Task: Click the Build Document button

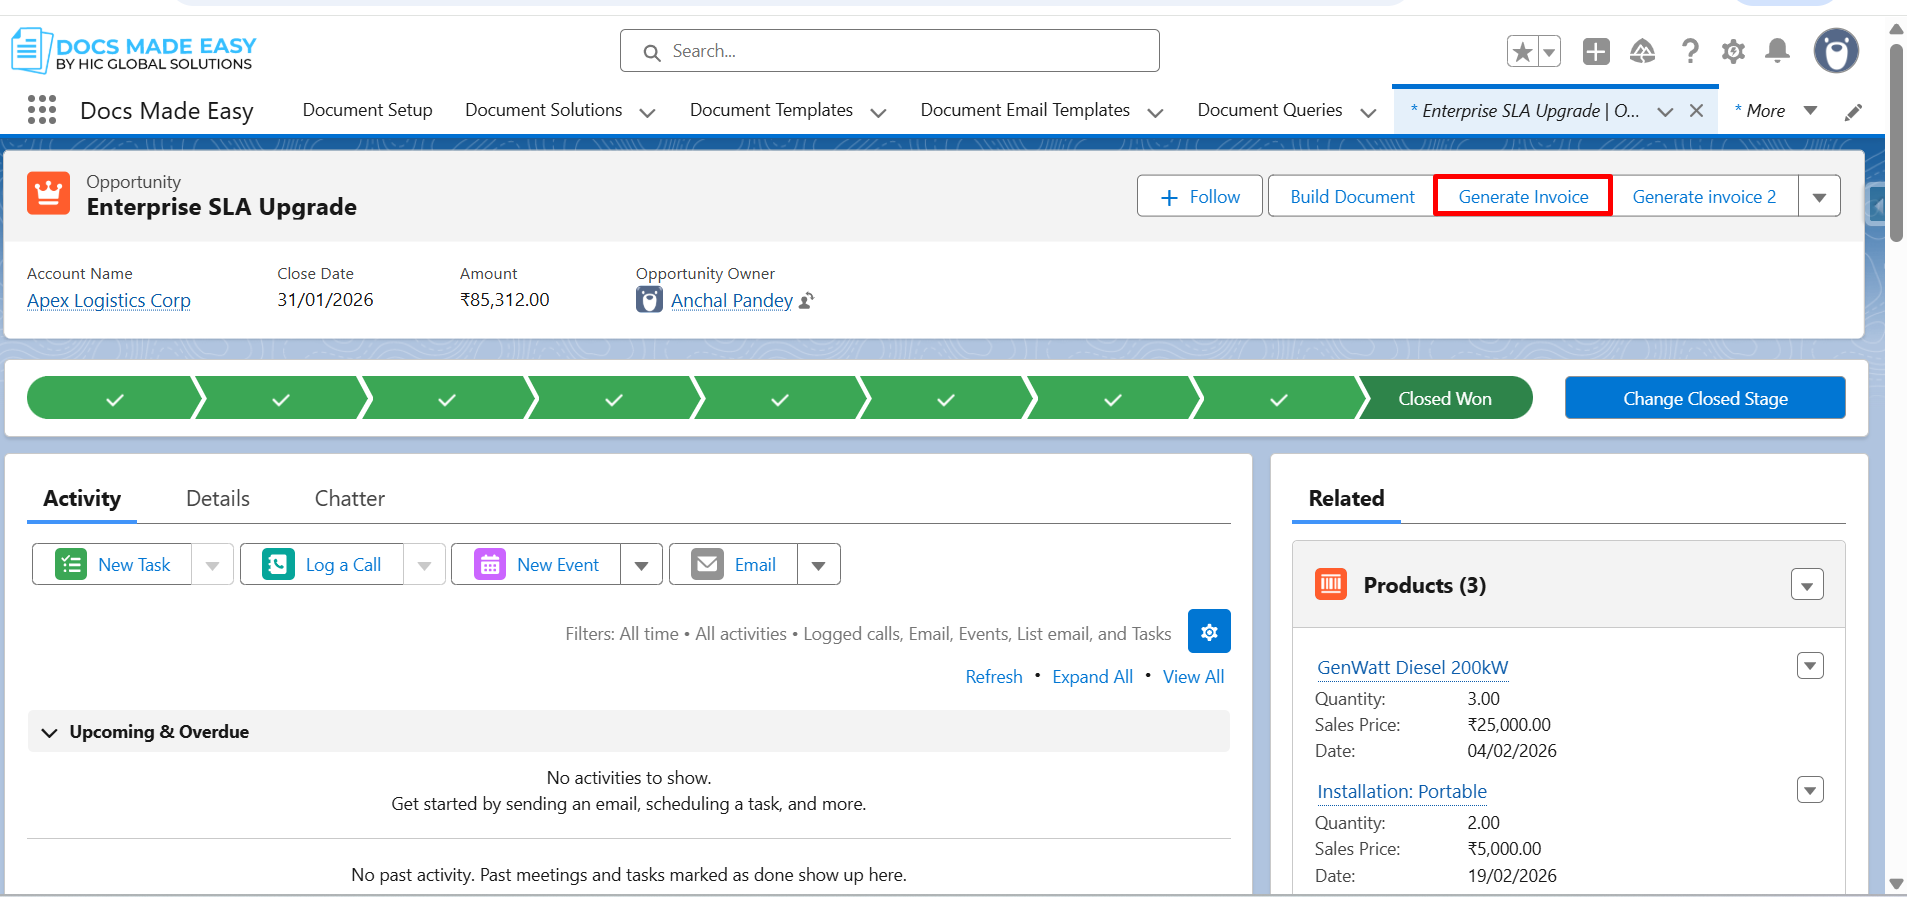Action: tap(1352, 196)
